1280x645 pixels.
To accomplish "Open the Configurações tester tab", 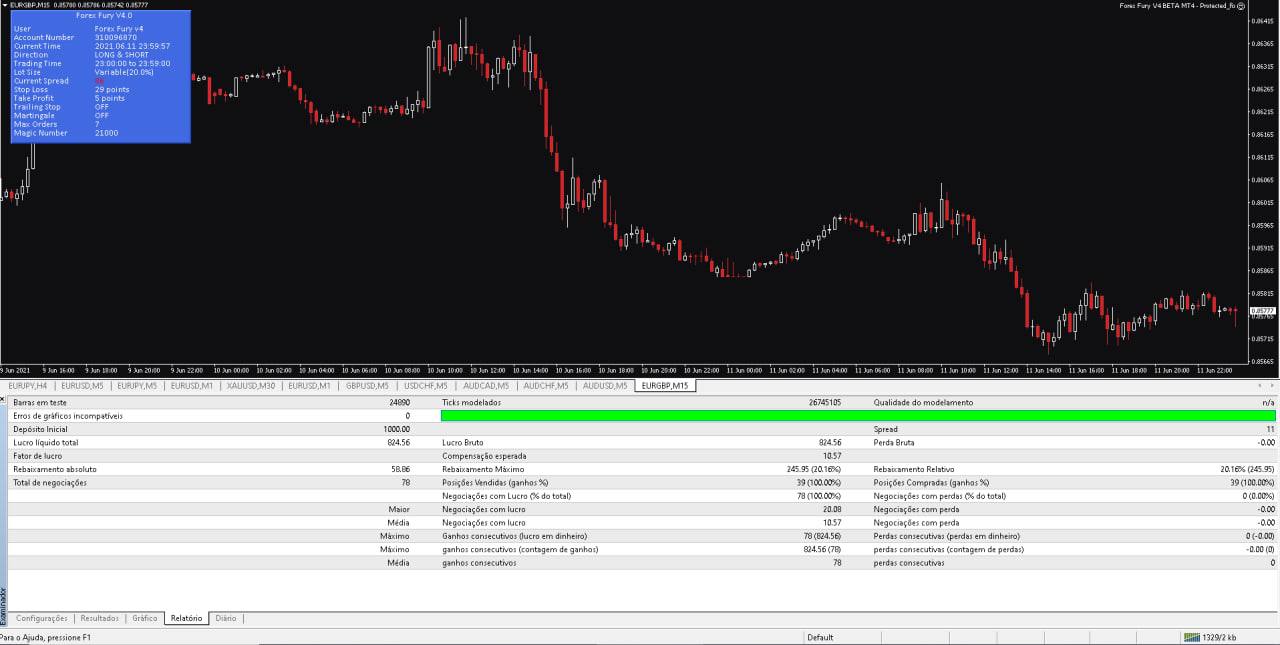I will pos(42,619).
